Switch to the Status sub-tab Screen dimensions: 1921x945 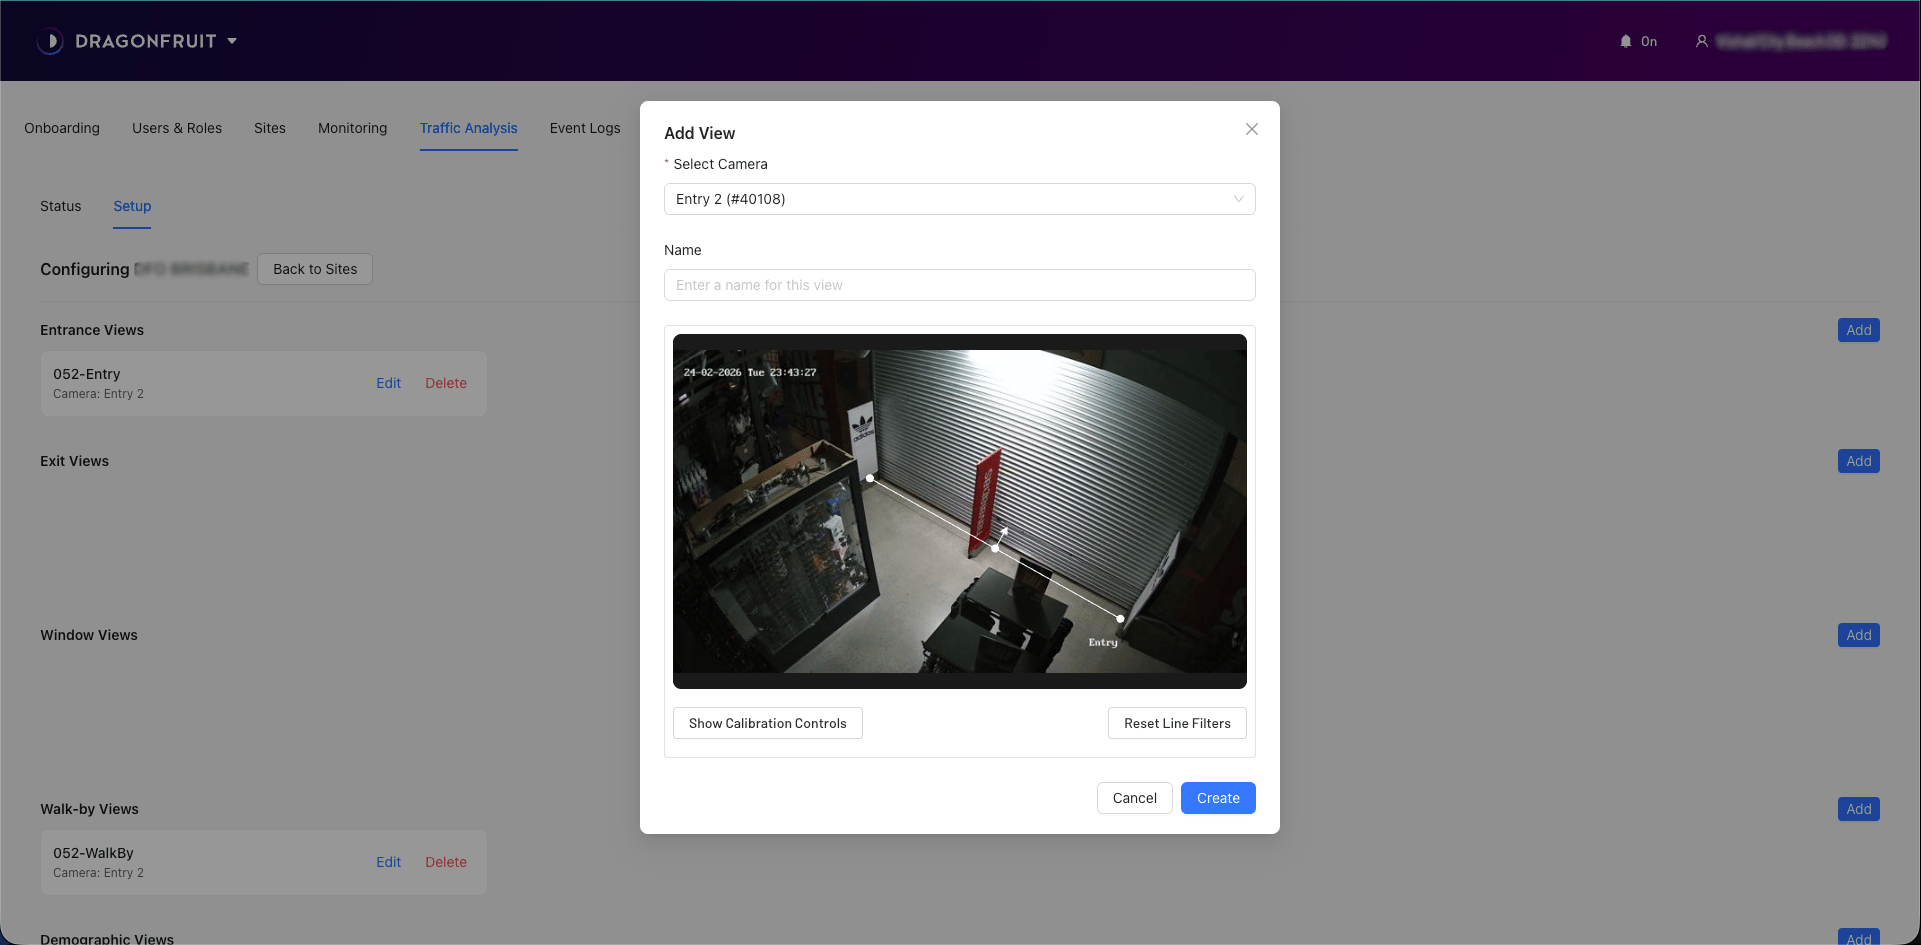point(60,206)
